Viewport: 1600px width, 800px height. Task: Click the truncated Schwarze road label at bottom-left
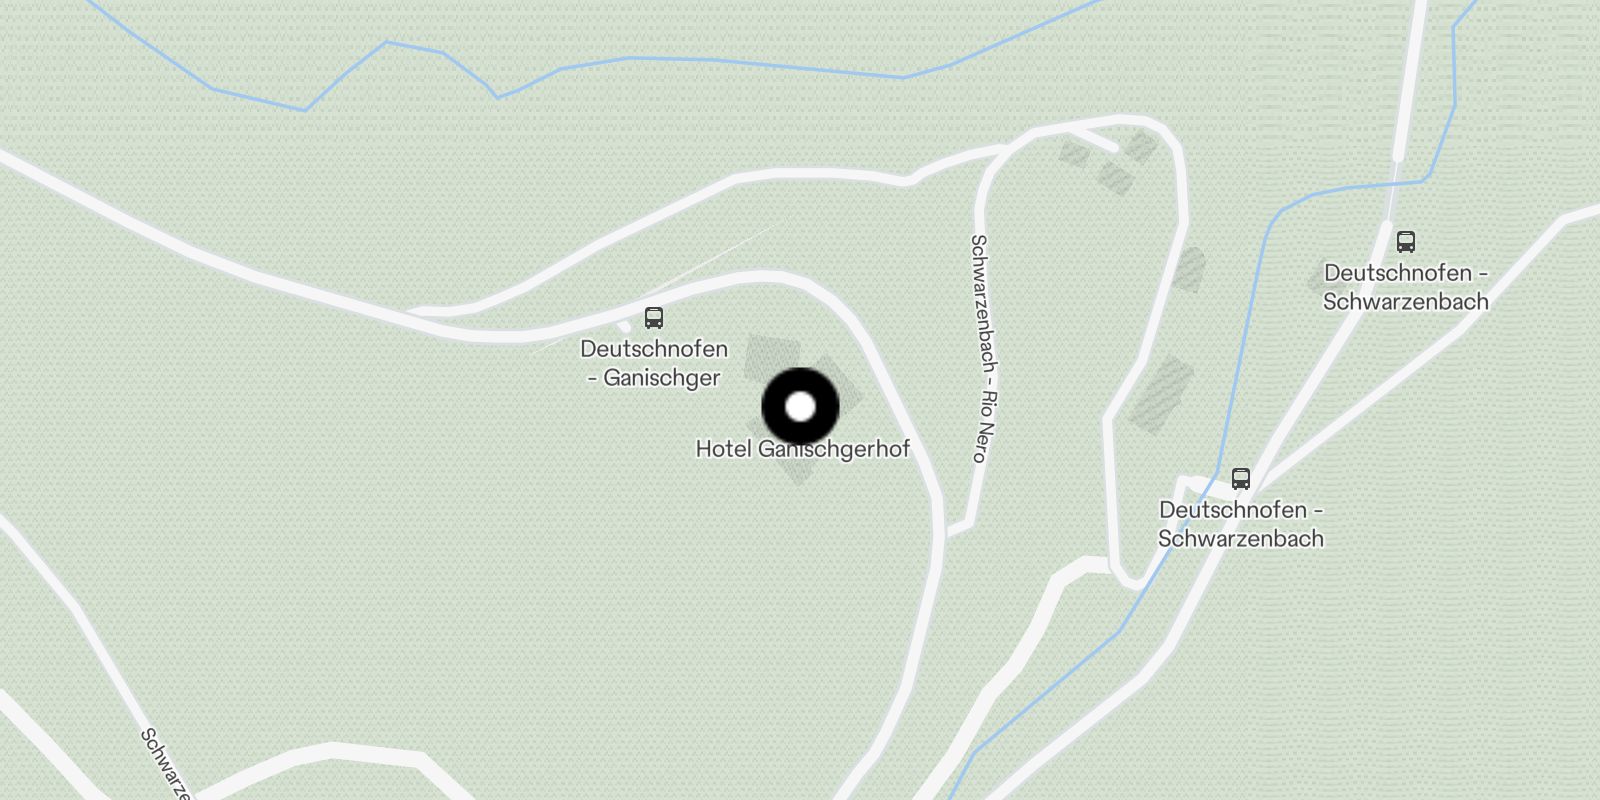pyautogui.click(x=165, y=764)
